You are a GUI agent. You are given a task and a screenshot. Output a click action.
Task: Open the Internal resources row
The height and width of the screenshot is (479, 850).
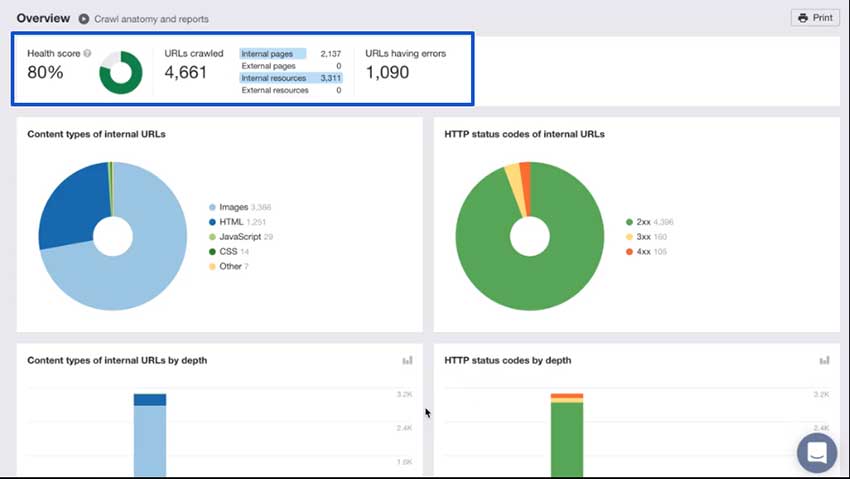click(x=291, y=78)
